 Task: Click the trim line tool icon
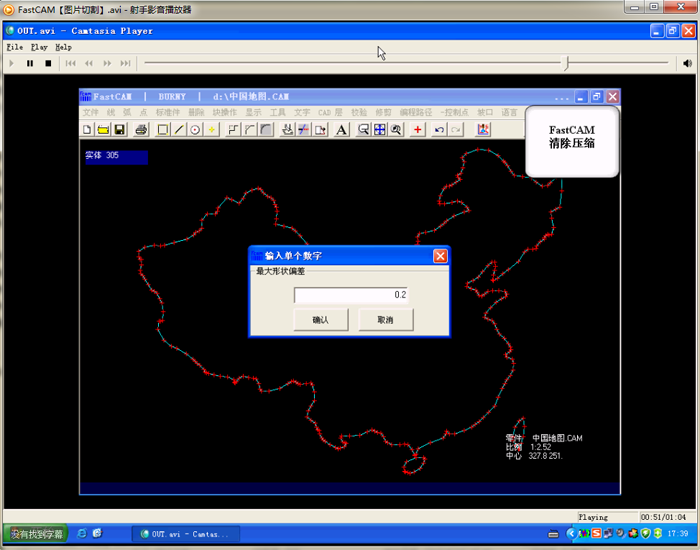point(304,129)
